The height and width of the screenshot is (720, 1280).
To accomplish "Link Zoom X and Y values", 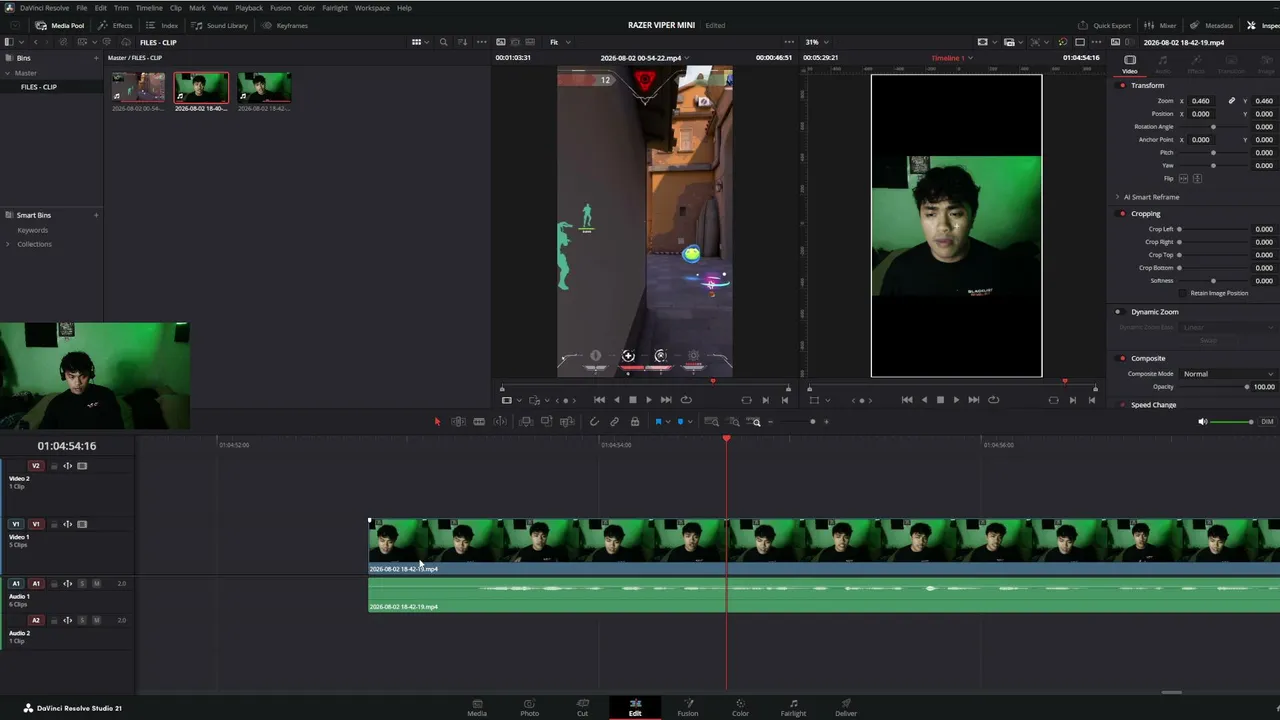I will tap(1232, 101).
